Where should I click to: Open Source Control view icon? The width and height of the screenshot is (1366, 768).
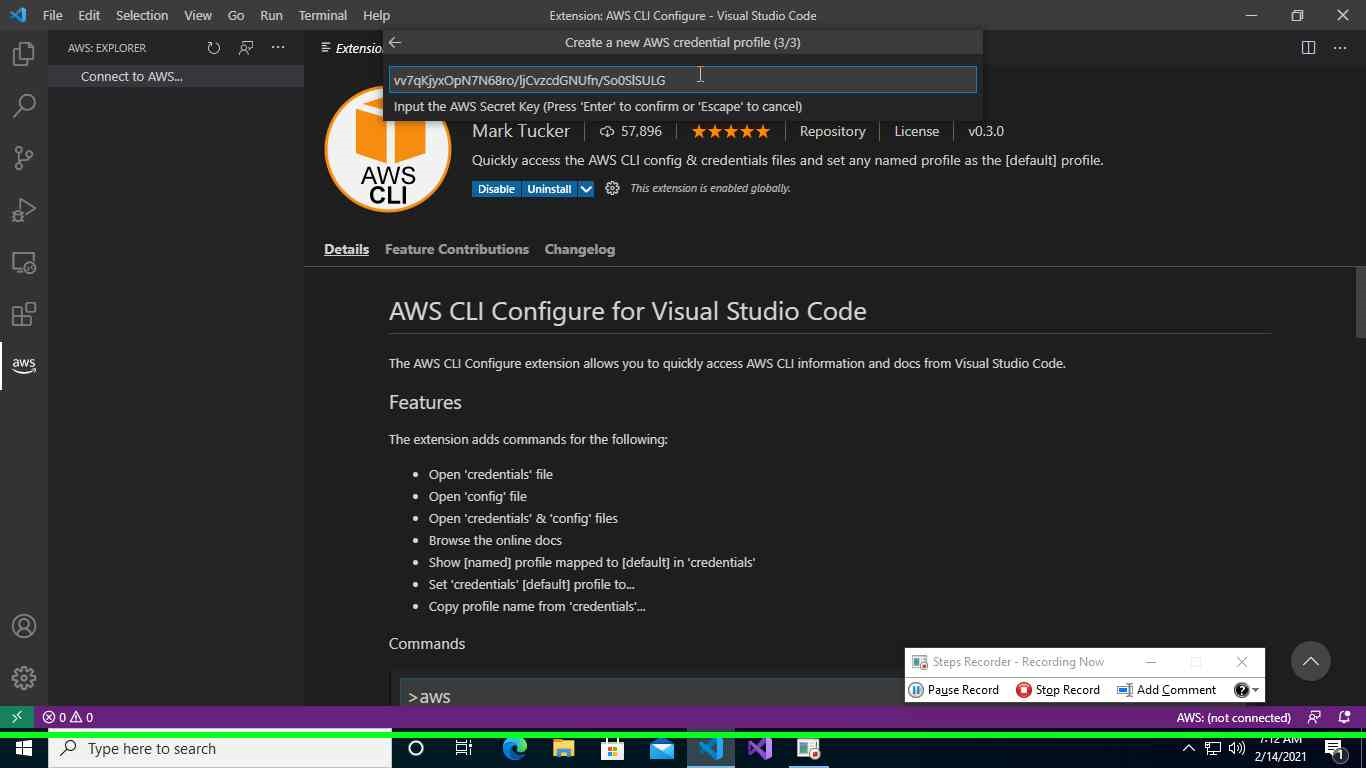[24, 157]
